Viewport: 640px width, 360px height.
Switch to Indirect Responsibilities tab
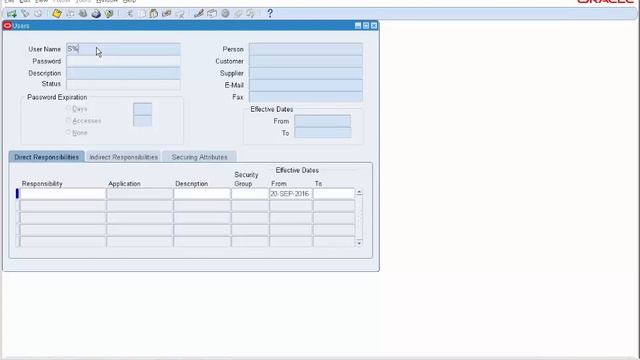coord(123,157)
